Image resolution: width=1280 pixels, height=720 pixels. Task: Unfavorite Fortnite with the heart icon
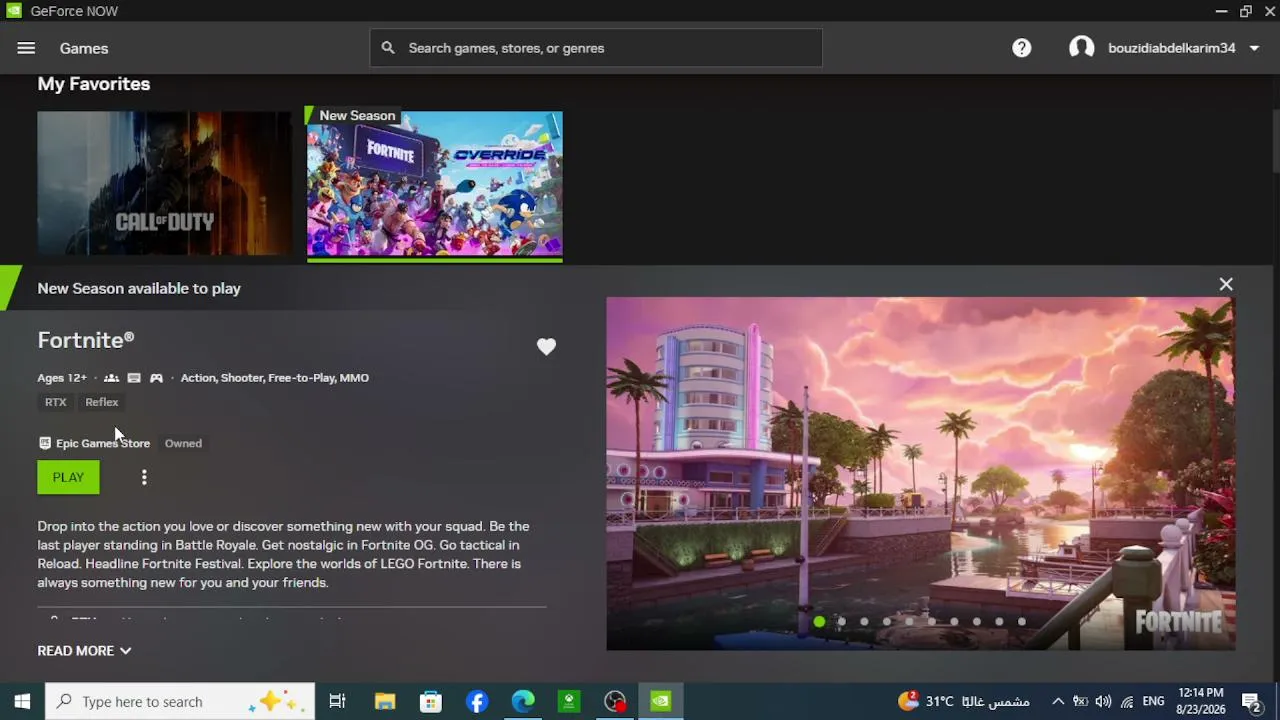click(546, 347)
